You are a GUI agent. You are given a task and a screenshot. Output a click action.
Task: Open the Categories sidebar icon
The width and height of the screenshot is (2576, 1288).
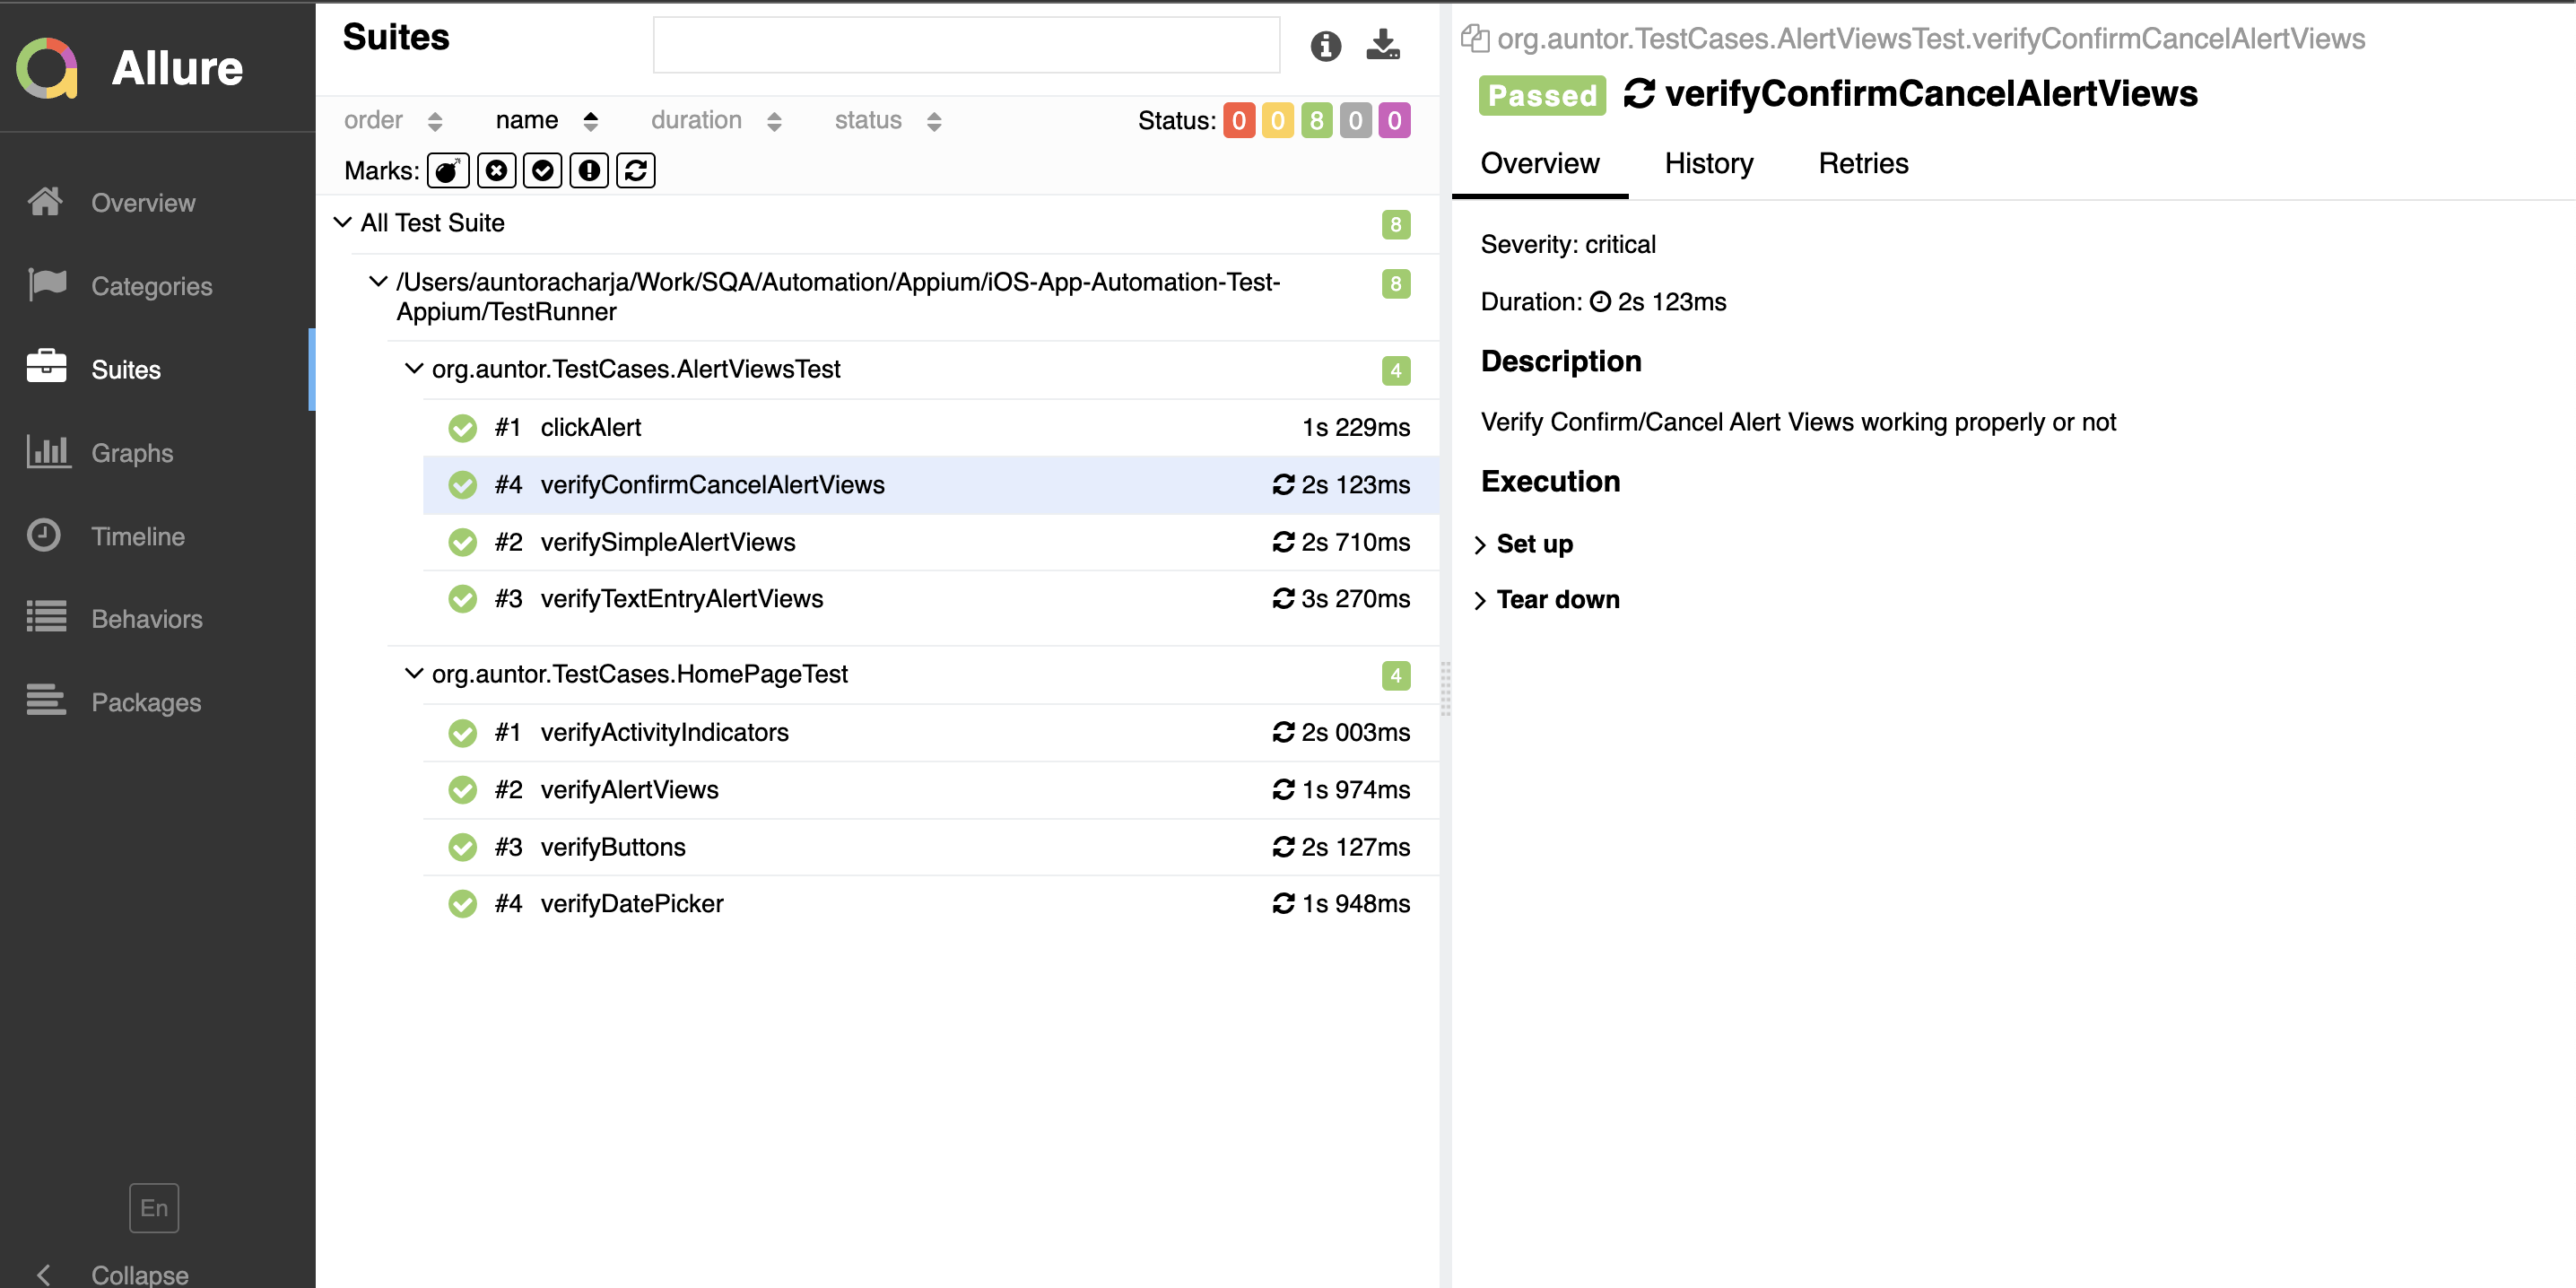pyautogui.click(x=46, y=285)
